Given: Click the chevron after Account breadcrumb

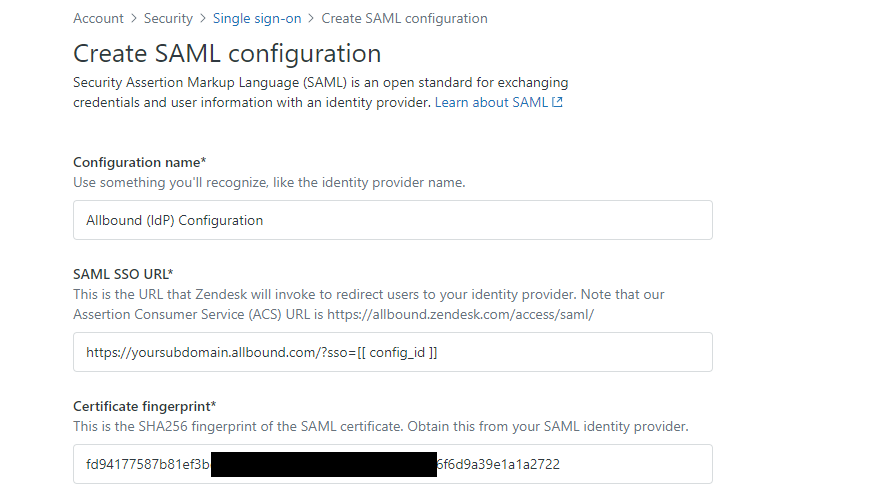Looking at the screenshot, I should click(134, 18).
